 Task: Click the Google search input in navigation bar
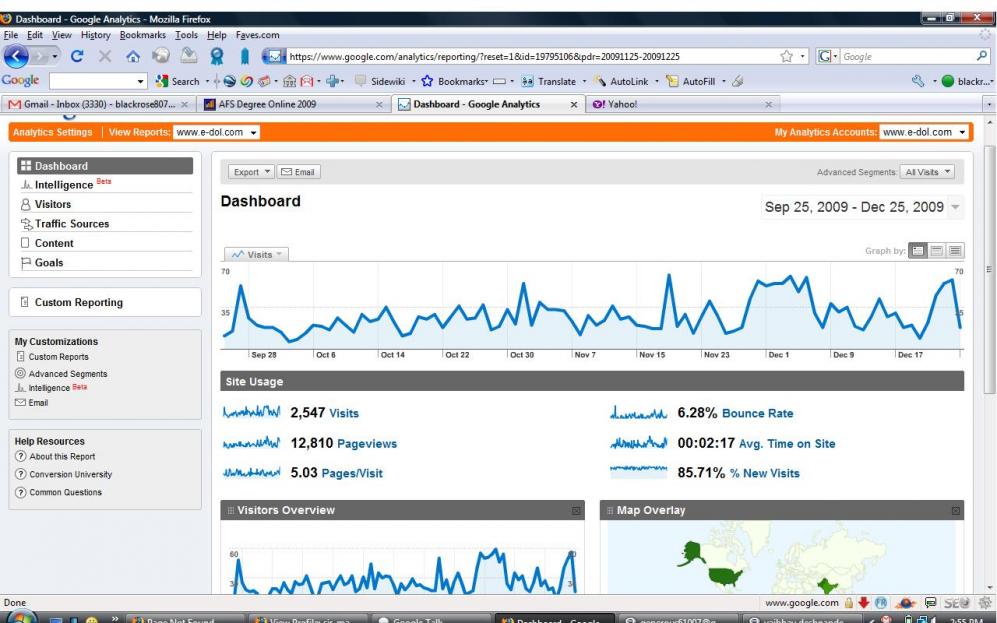(x=906, y=57)
